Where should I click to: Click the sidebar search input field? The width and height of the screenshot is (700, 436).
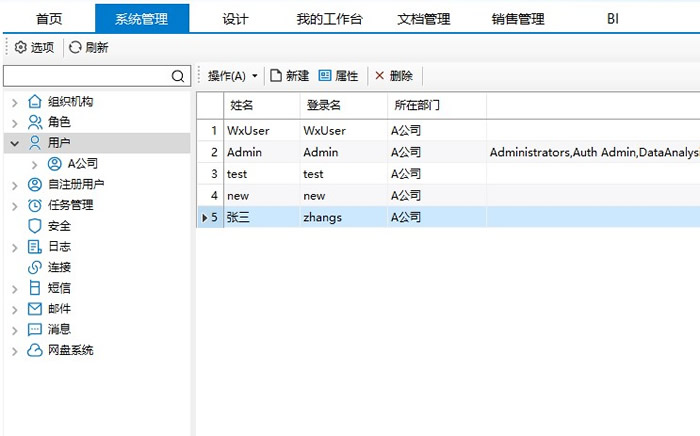86,76
